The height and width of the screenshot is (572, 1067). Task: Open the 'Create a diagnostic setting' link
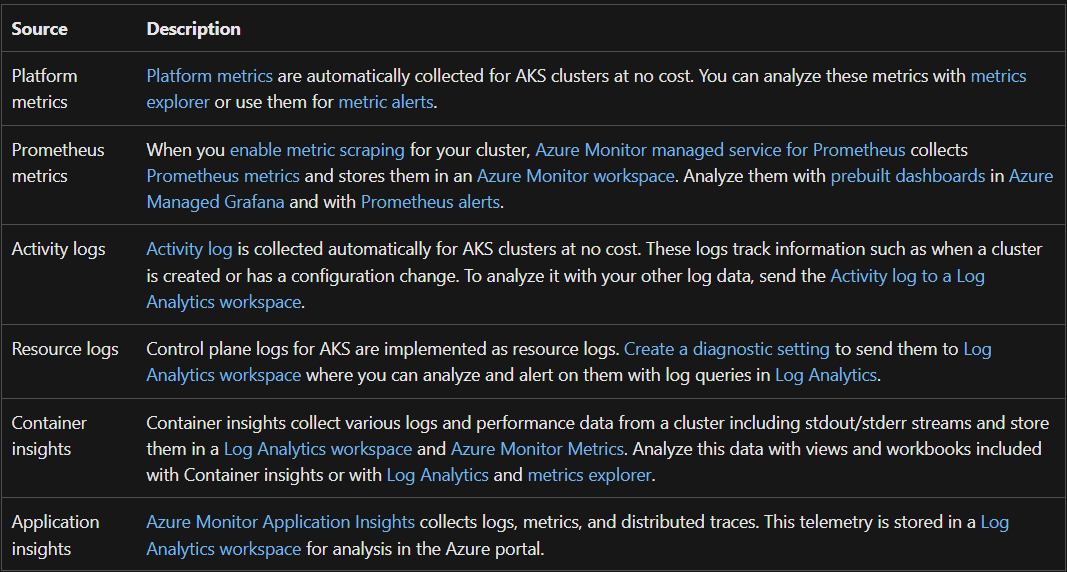click(727, 349)
